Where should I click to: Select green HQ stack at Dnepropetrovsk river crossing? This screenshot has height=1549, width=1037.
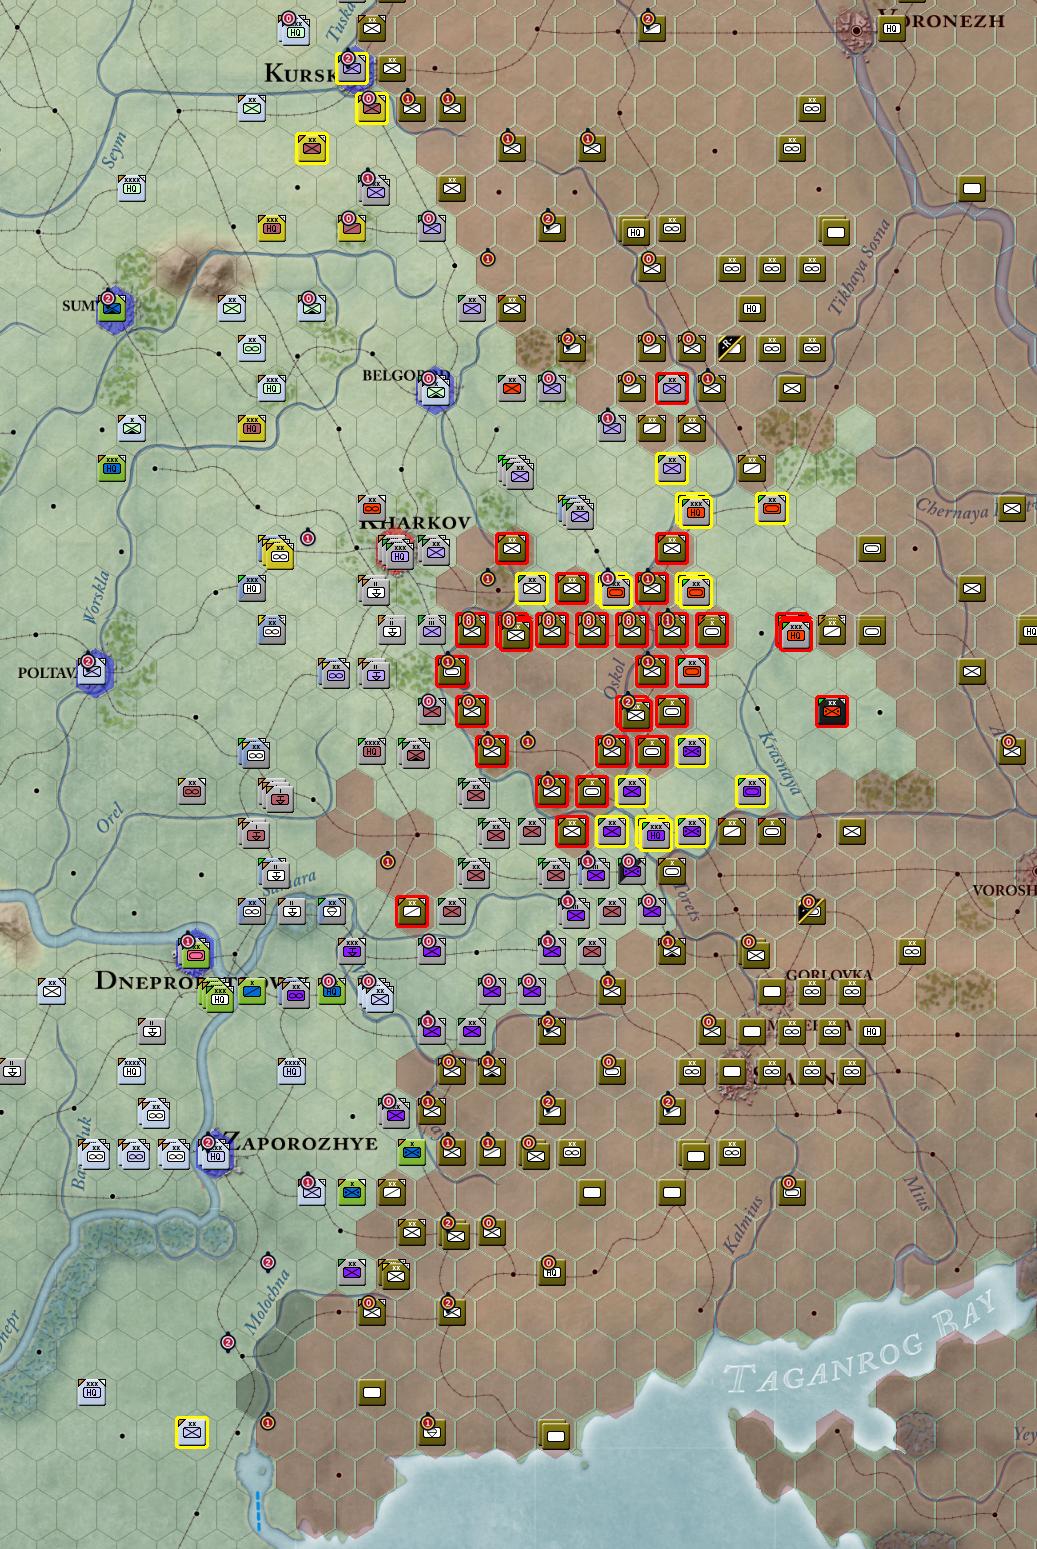coord(217,995)
